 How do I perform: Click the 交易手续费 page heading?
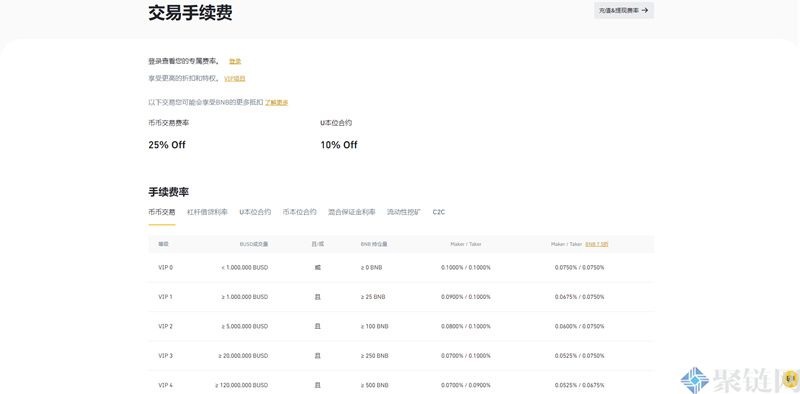(190, 13)
